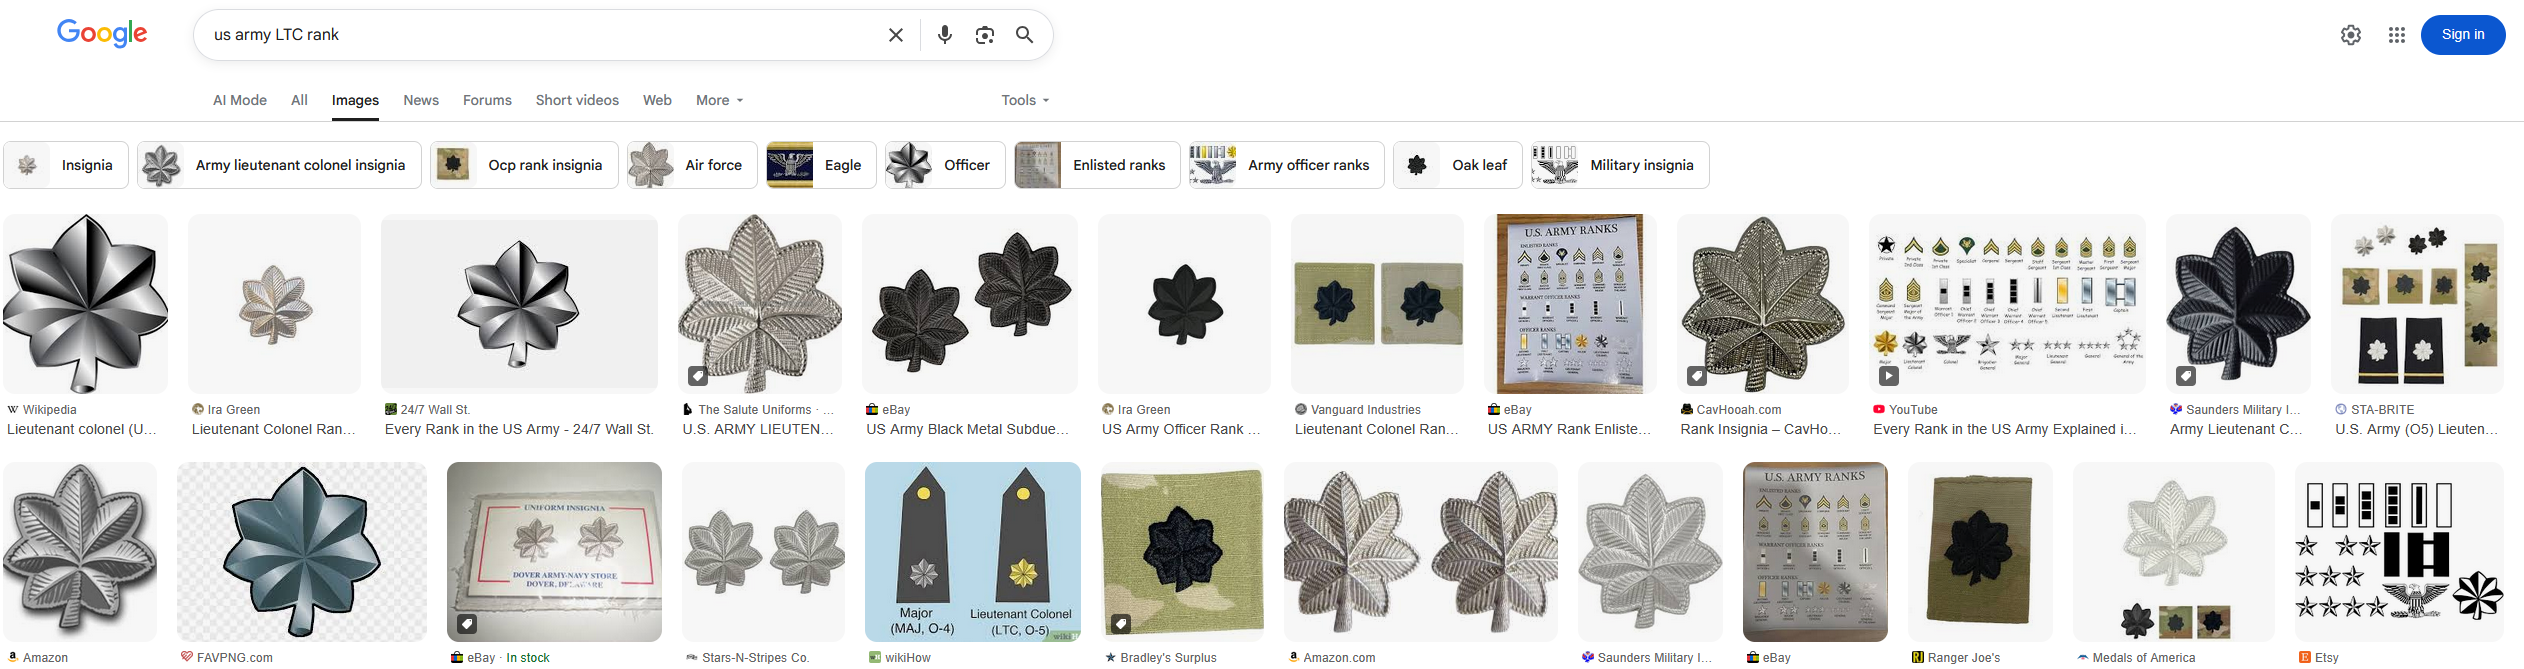Switch to AI Mode tab
This screenshot has width=2524, height=669.
click(x=240, y=100)
